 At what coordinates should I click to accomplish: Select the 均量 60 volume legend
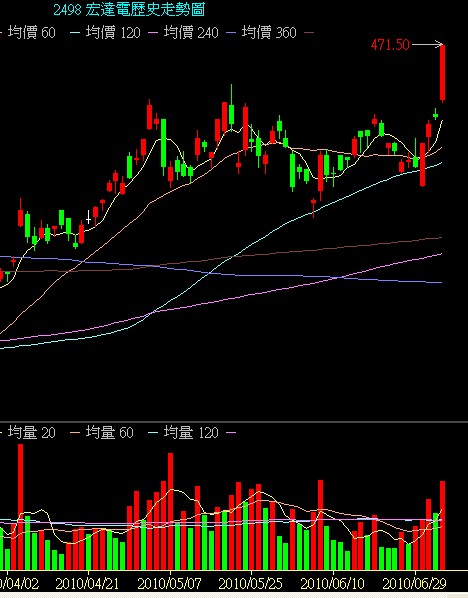point(109,432)
